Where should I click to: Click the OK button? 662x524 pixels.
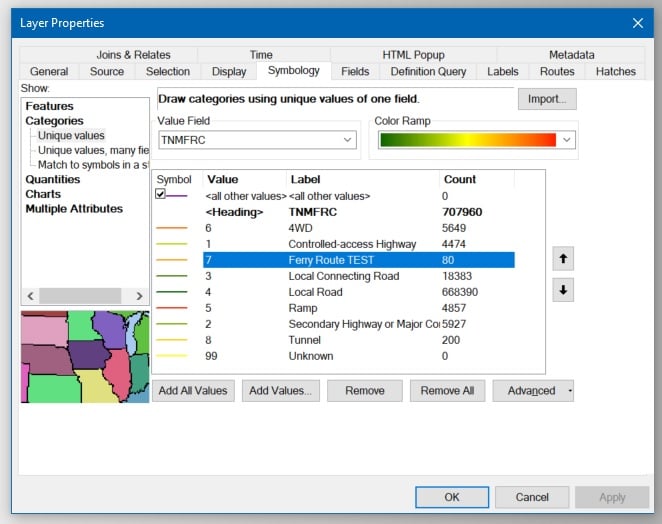(452, 497)
